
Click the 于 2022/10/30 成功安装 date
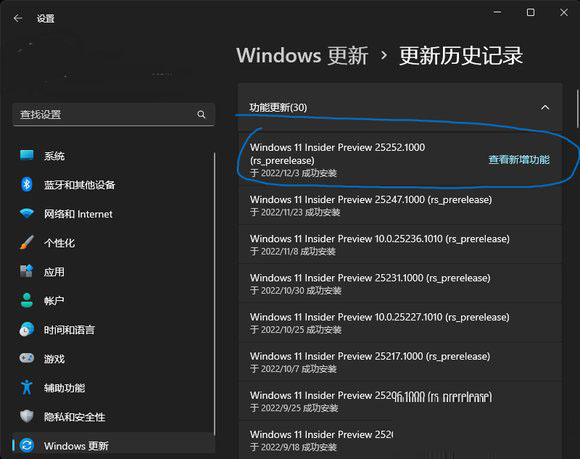[x=296, y=291]
